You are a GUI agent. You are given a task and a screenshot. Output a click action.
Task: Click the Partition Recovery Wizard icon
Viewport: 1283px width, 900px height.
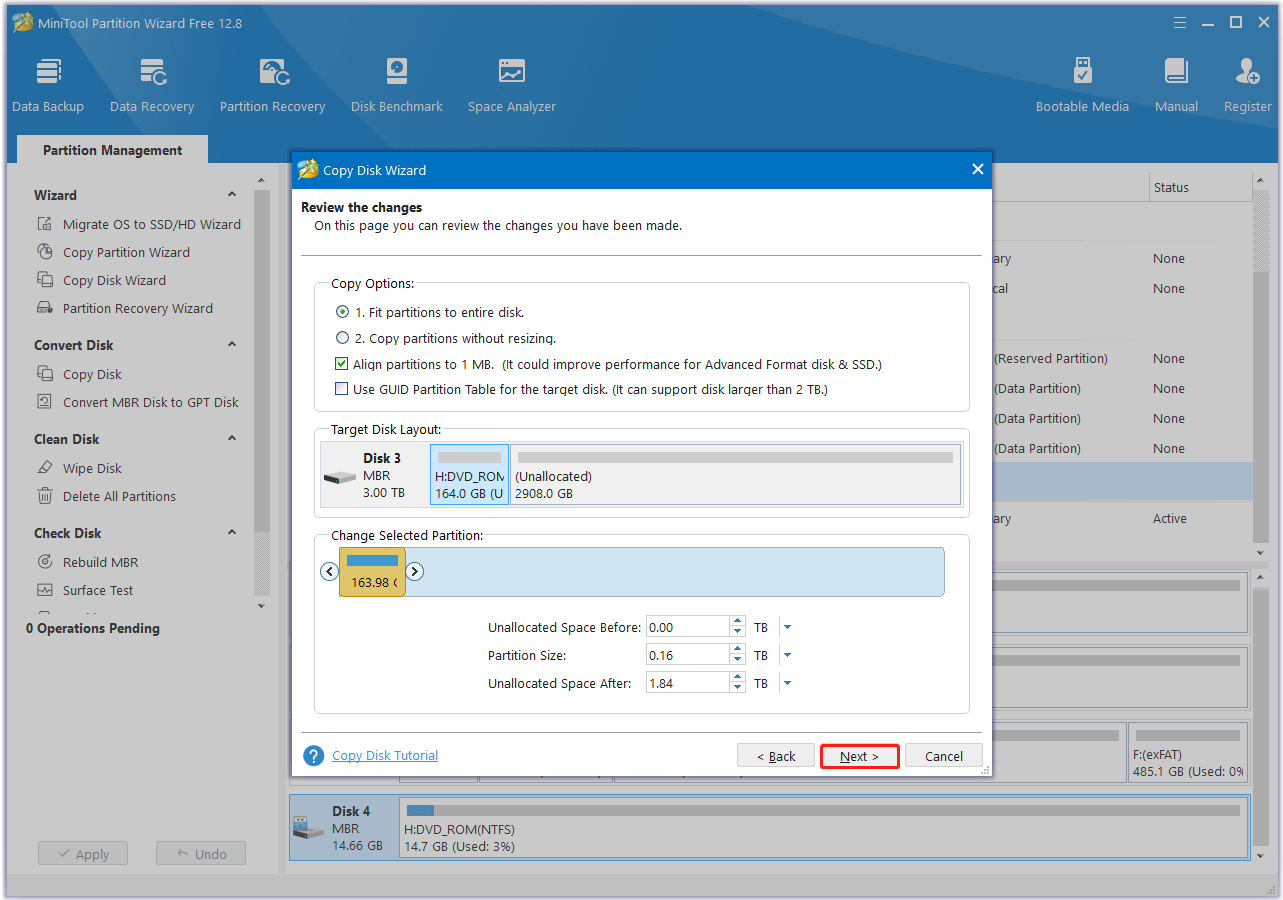coord(45,308)
